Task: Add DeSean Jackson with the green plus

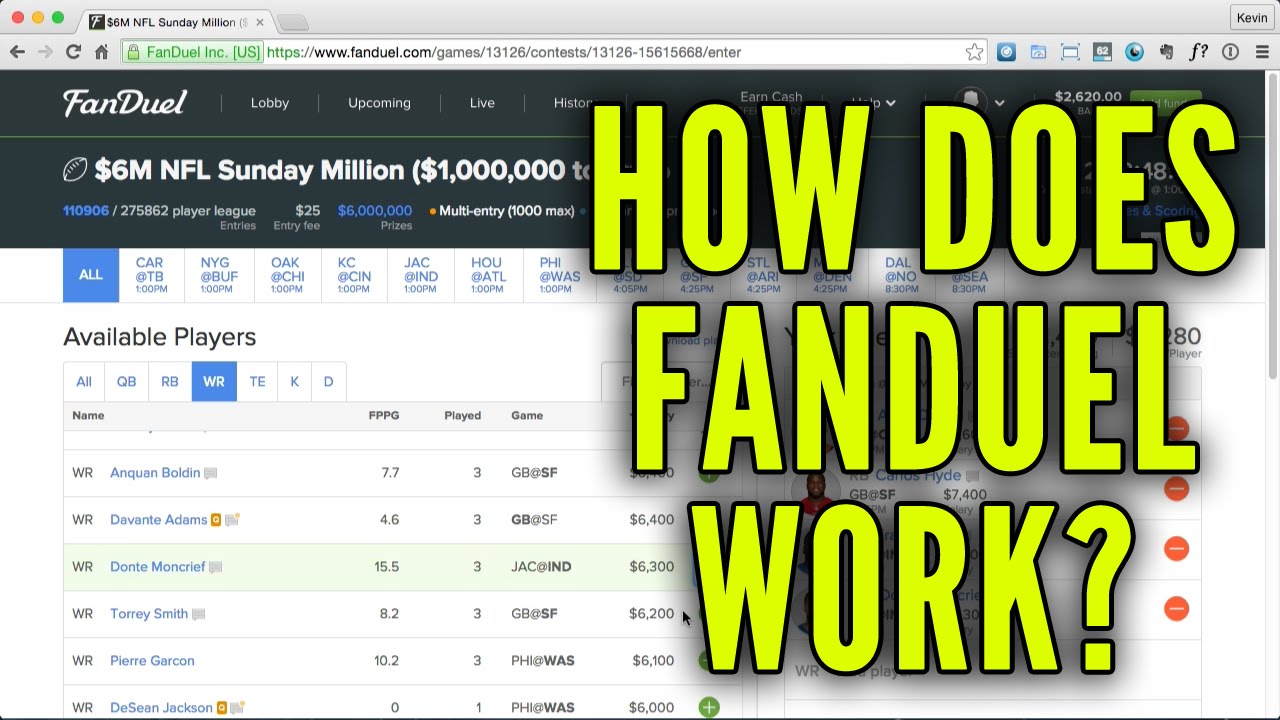Action: pyautogui.click(x=709, y=707)
